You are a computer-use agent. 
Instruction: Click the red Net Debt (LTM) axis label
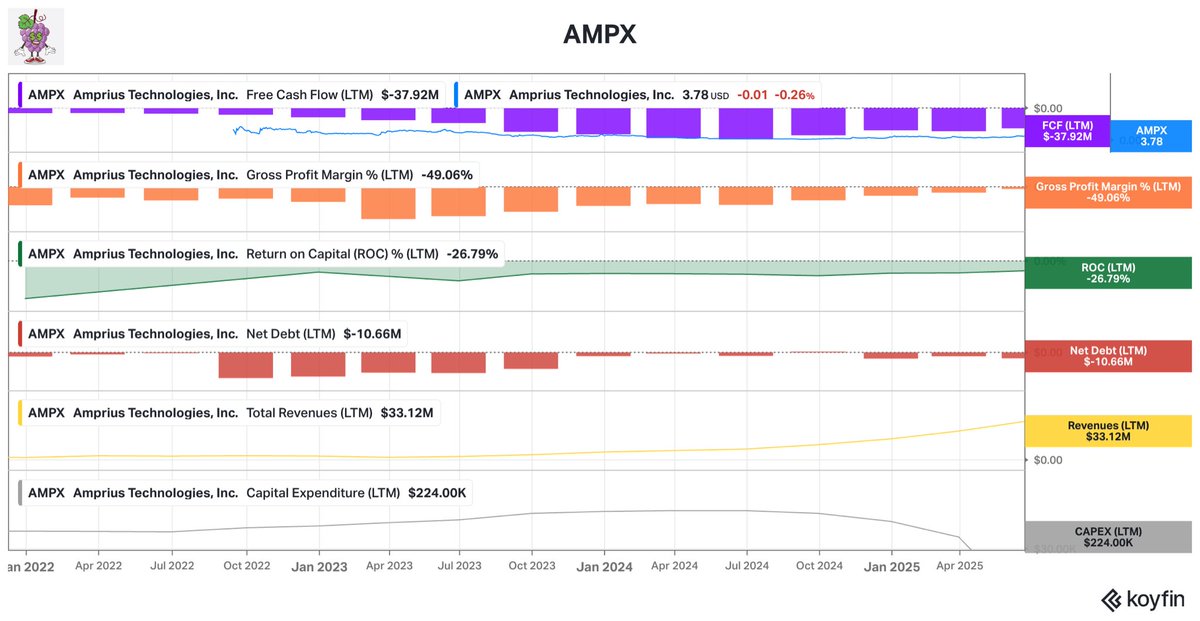pos(1108,356)
